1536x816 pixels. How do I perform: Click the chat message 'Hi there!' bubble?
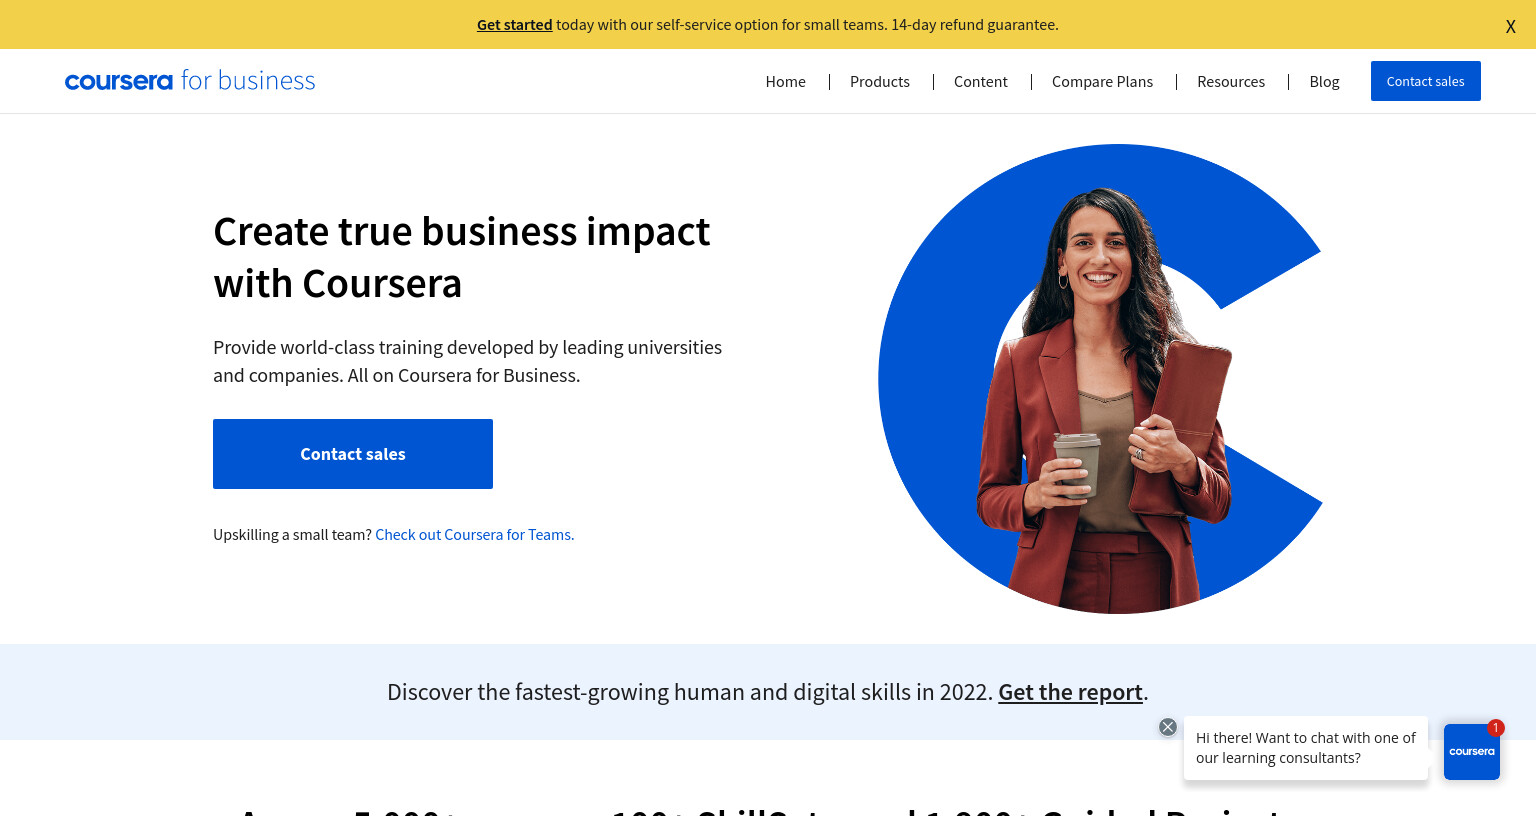point(1306,748)
